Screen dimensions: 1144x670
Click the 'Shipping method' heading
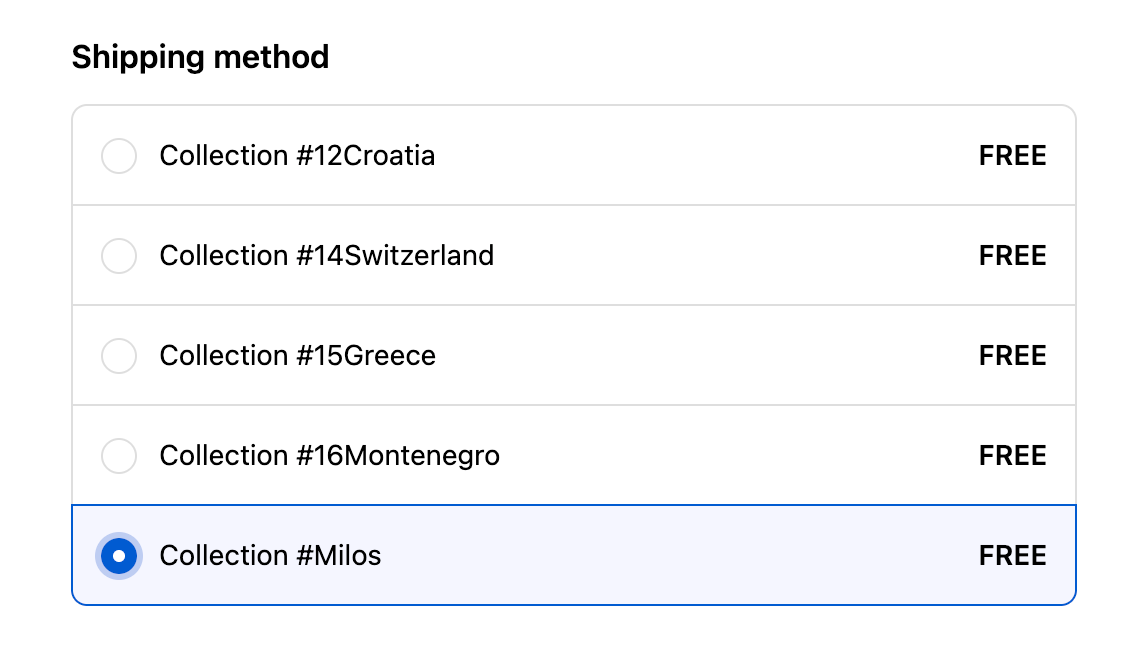(200, 57)
